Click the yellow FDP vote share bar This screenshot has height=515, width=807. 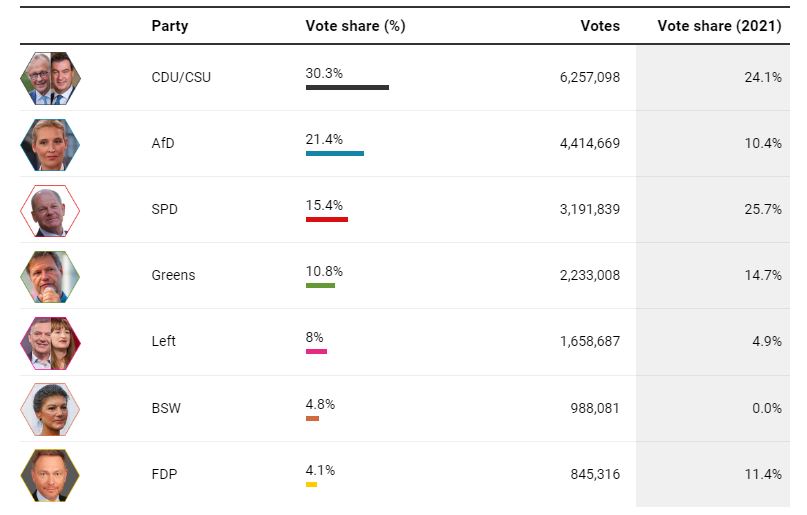311,485
